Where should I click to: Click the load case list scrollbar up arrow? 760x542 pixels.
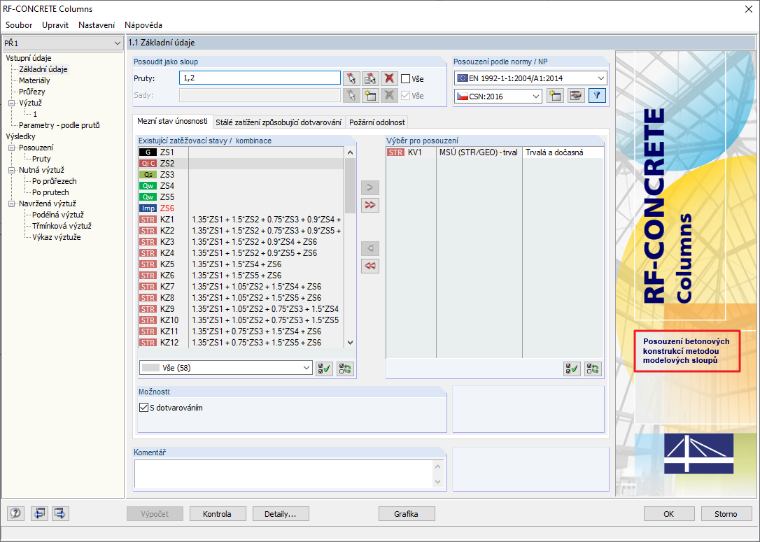pyautogui.click(x=350, y=152)
